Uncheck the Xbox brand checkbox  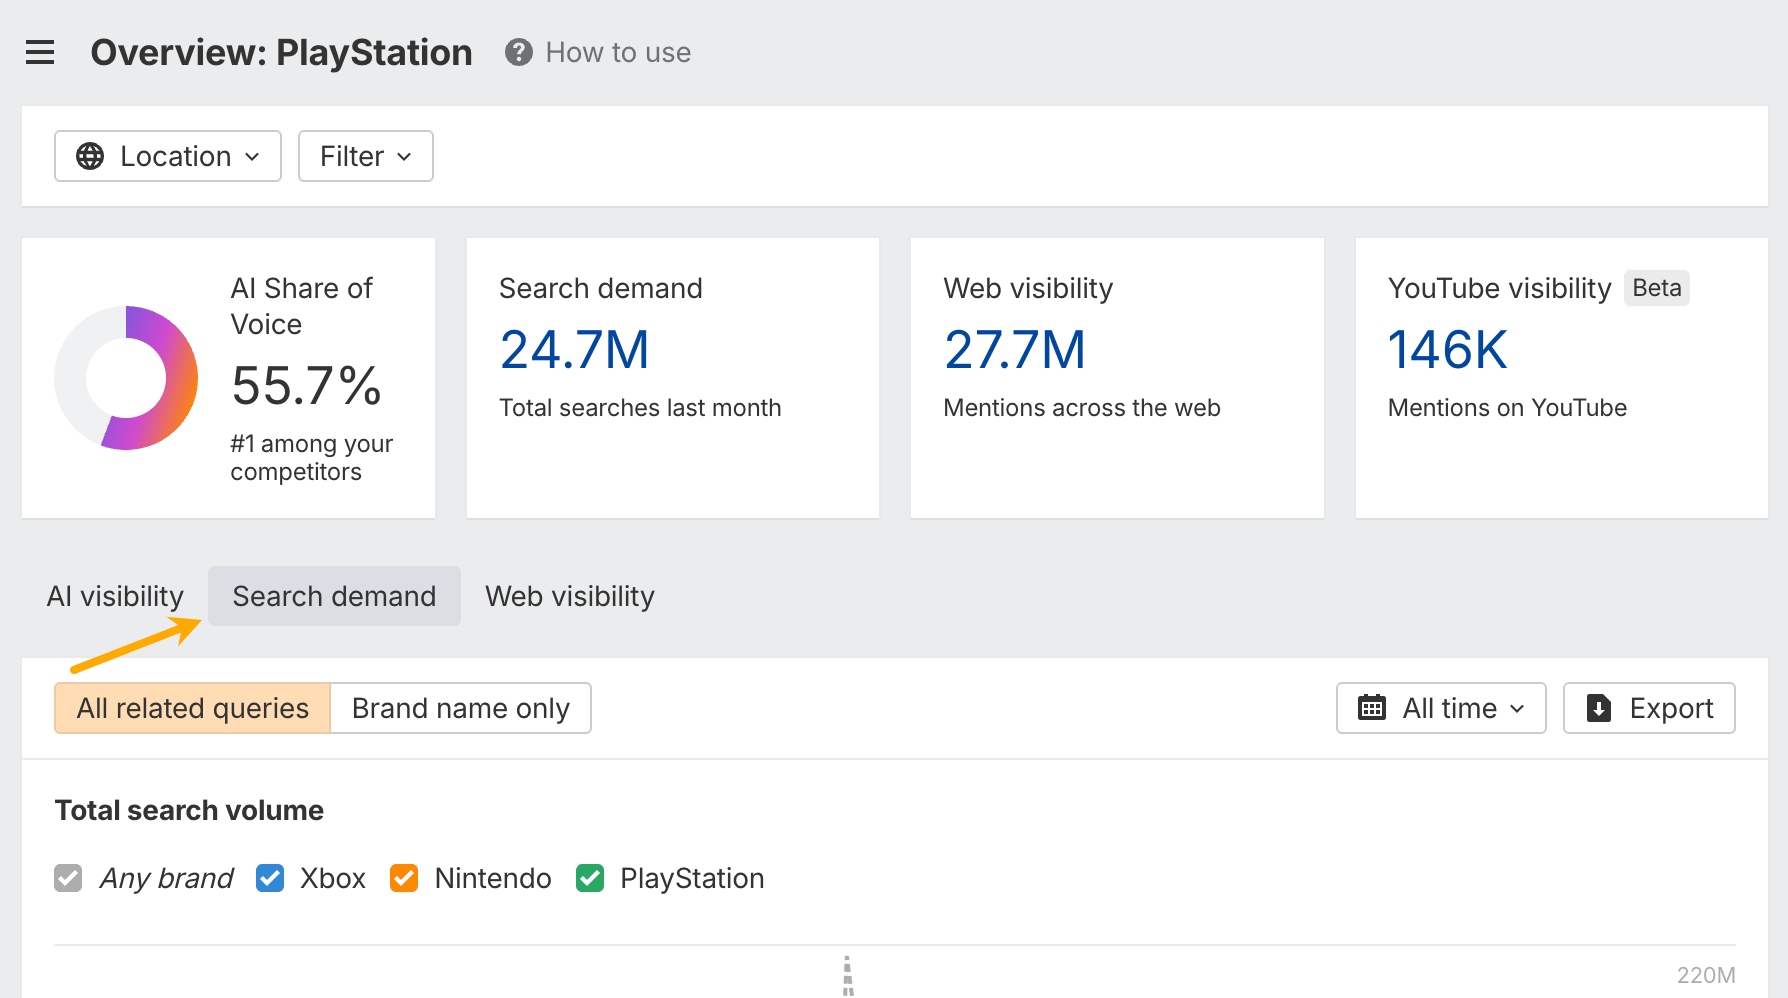pyautogui.click(x=270, y=878)
